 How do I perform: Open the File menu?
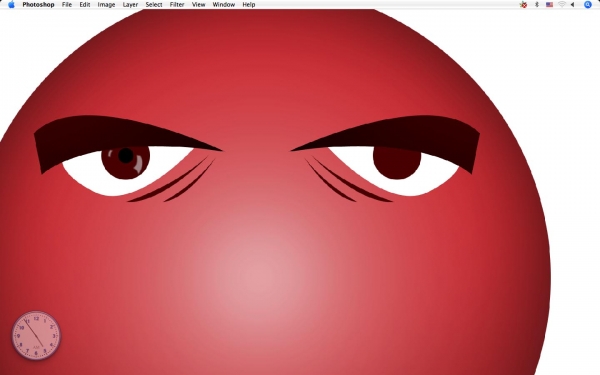pos(67,5)
